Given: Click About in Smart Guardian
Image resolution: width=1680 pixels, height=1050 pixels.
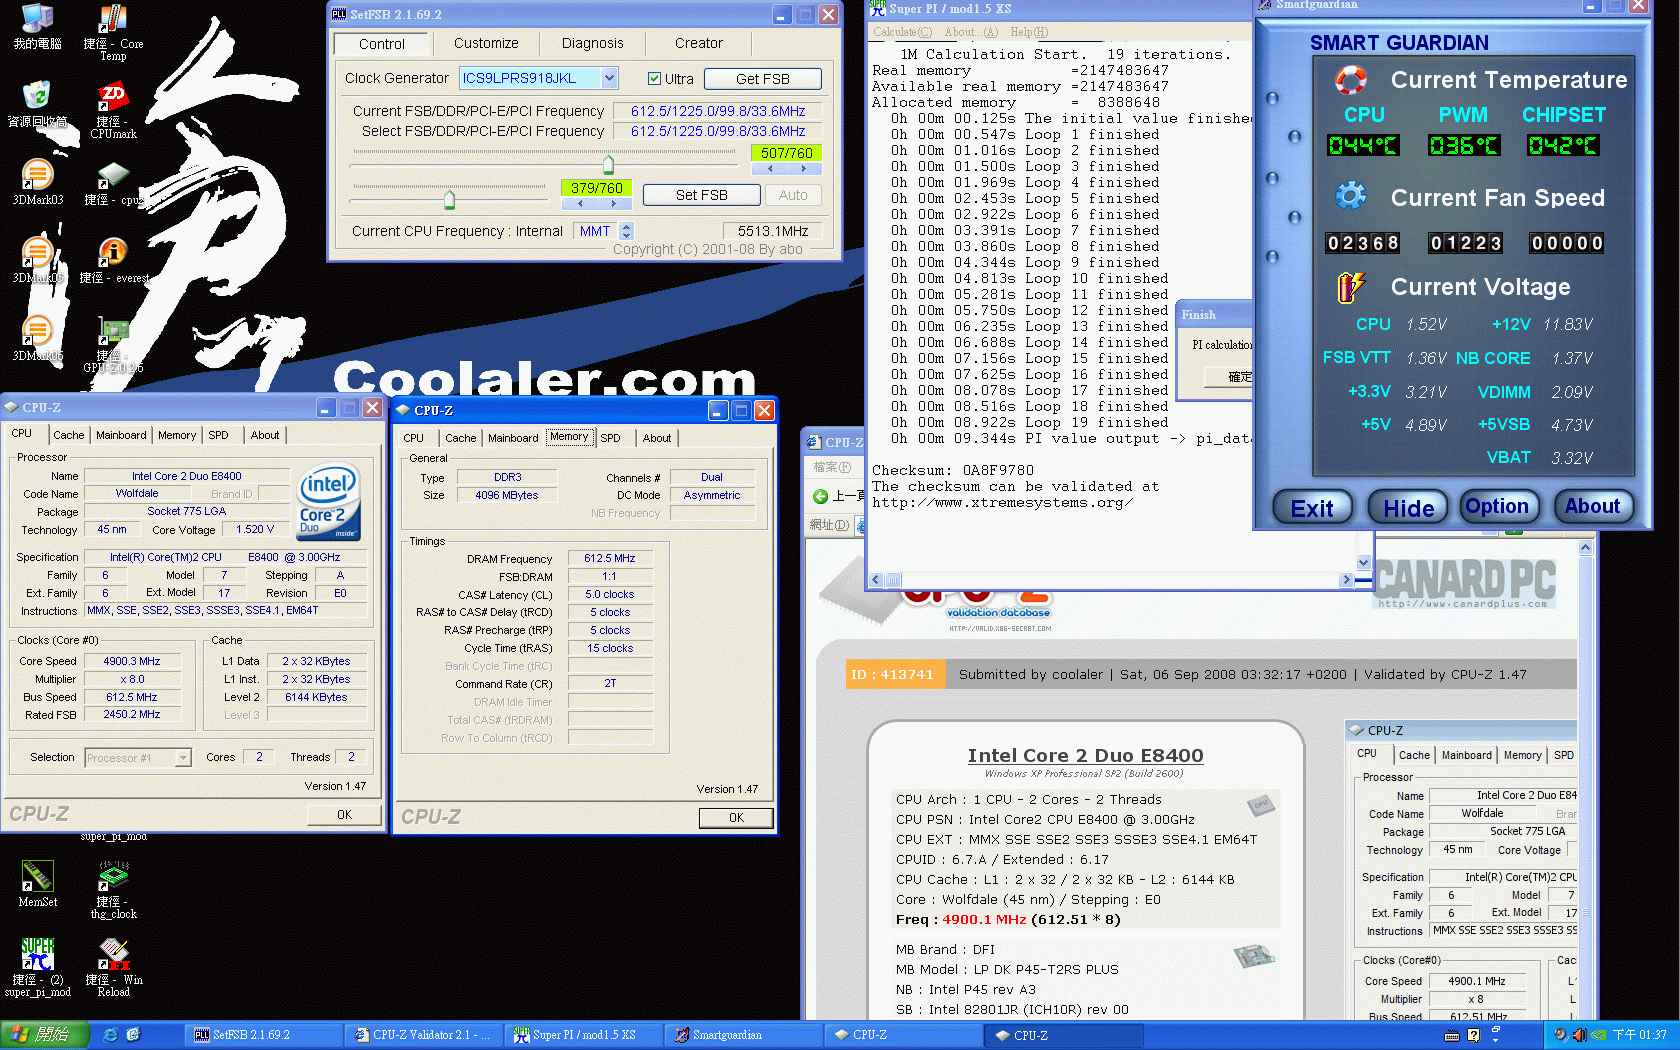Looking at the screenshot, I should (x=1592, y=506).
